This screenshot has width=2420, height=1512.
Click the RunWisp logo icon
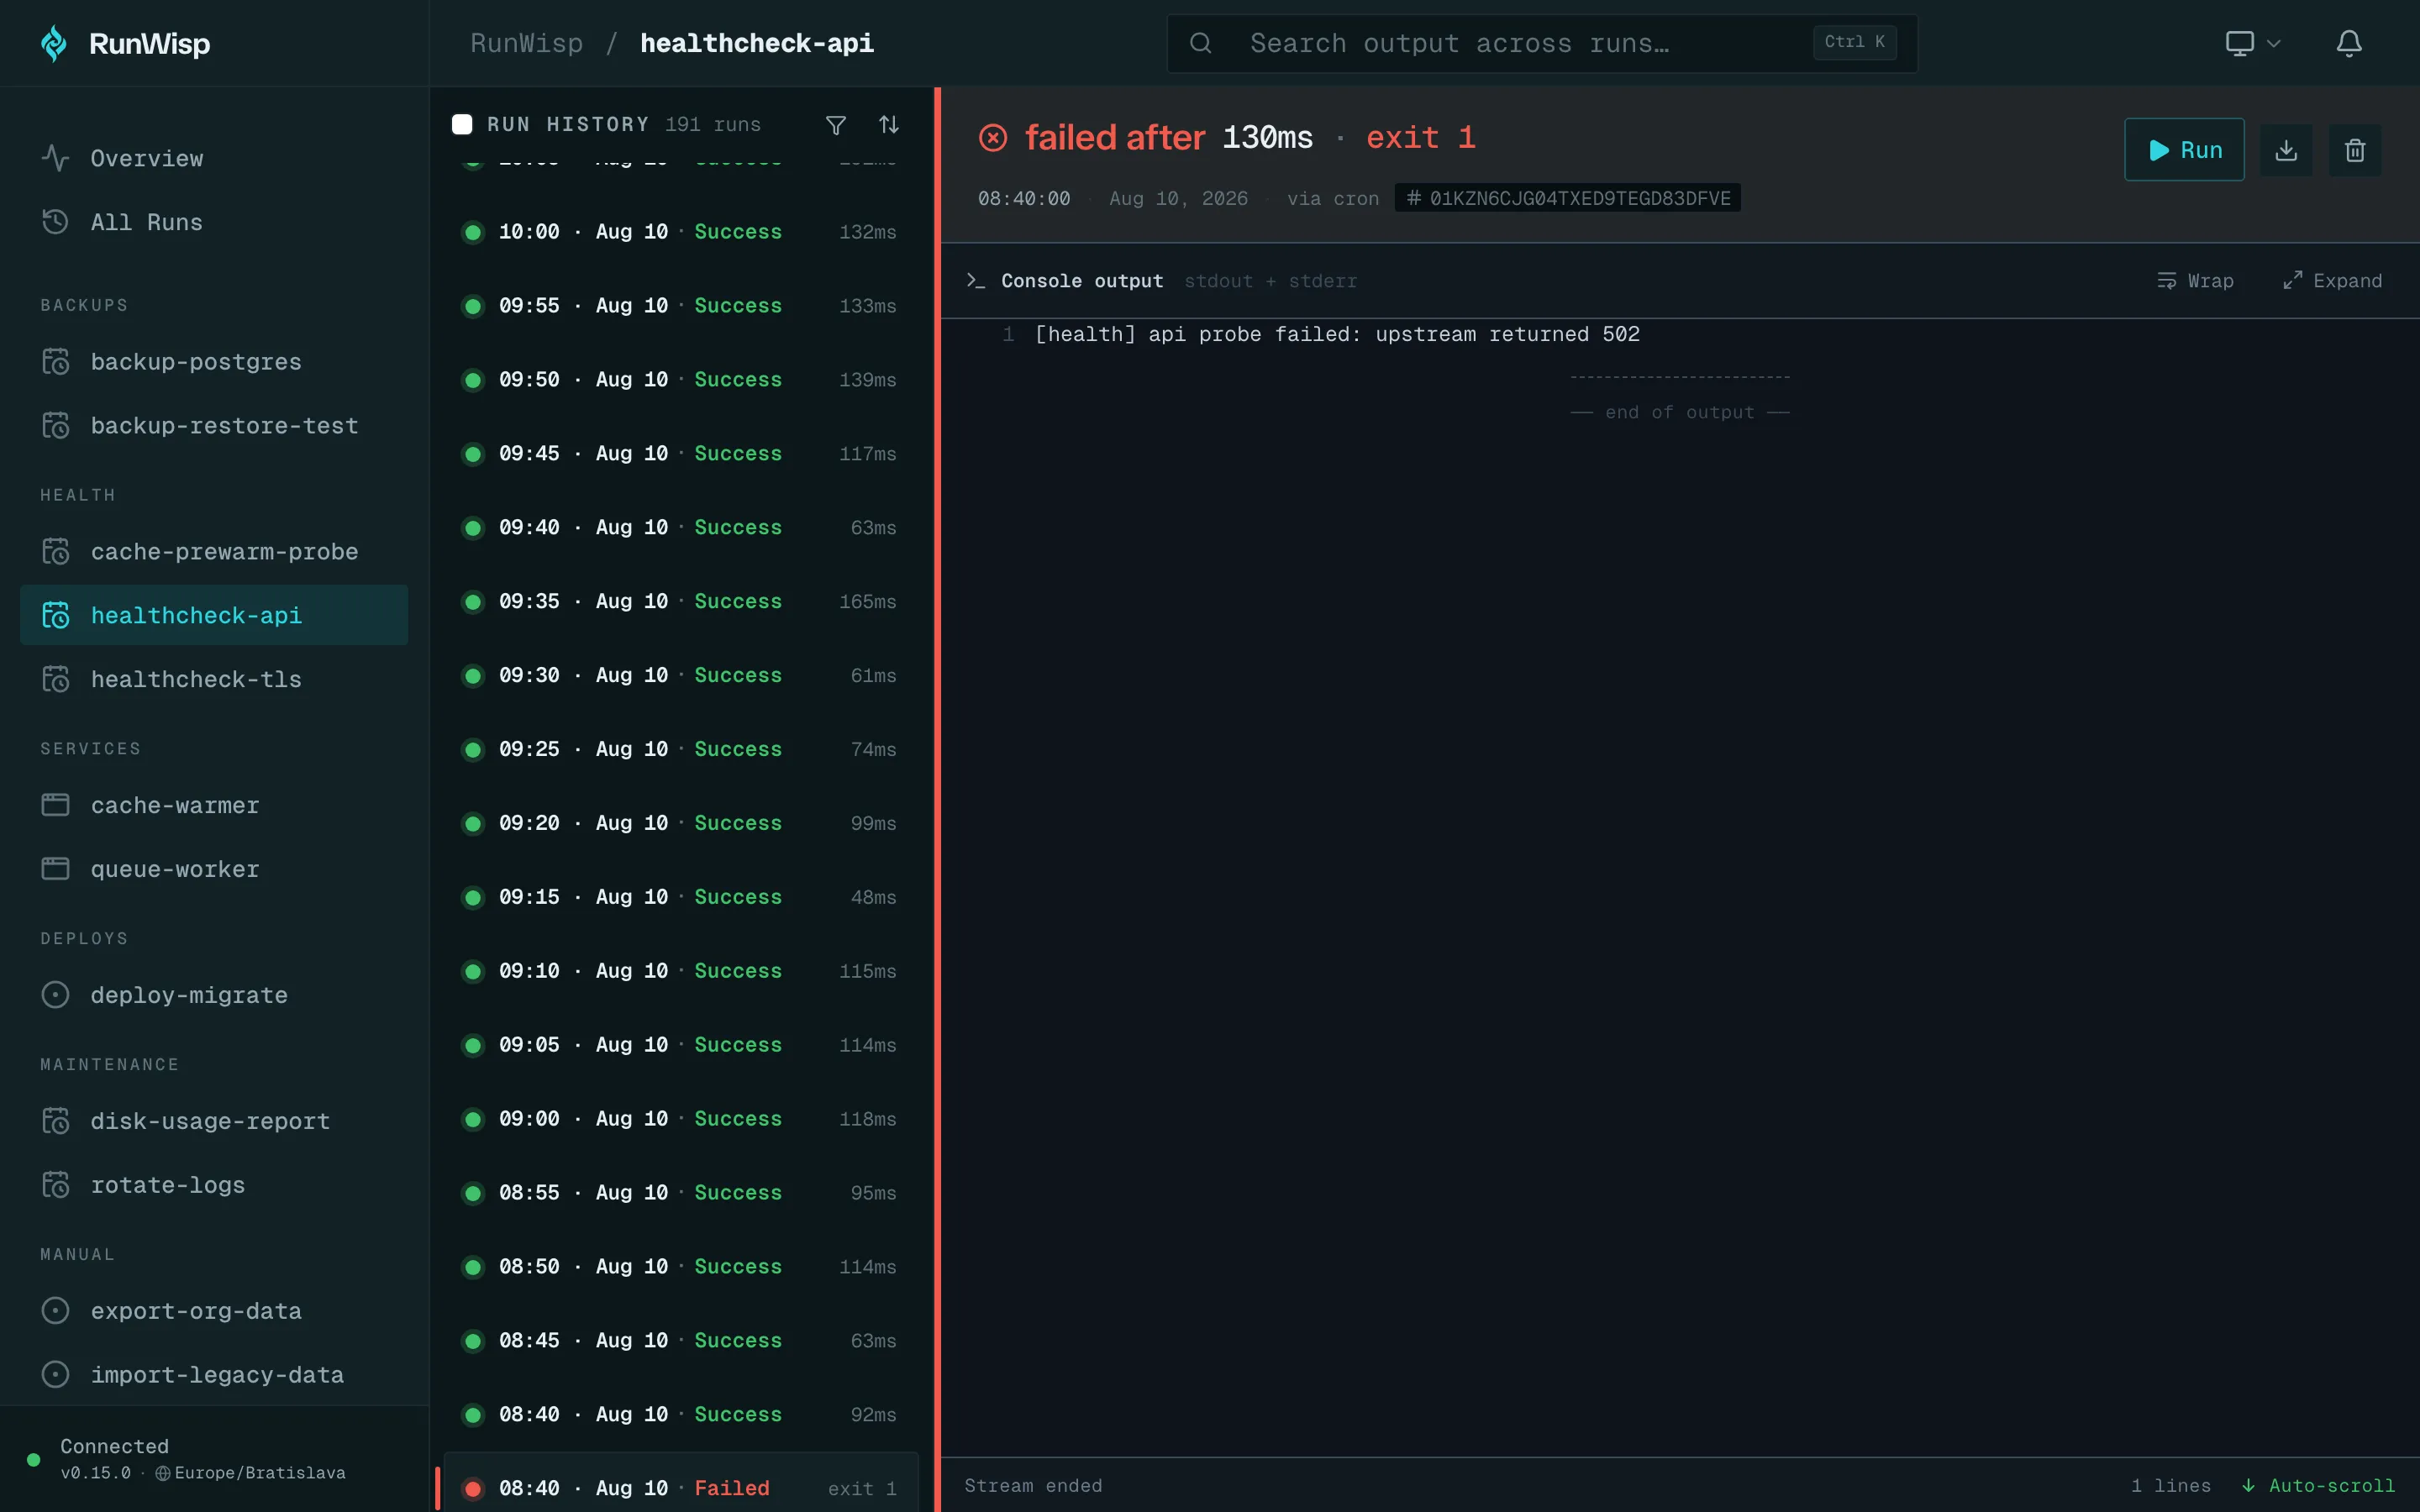(54, 43)
